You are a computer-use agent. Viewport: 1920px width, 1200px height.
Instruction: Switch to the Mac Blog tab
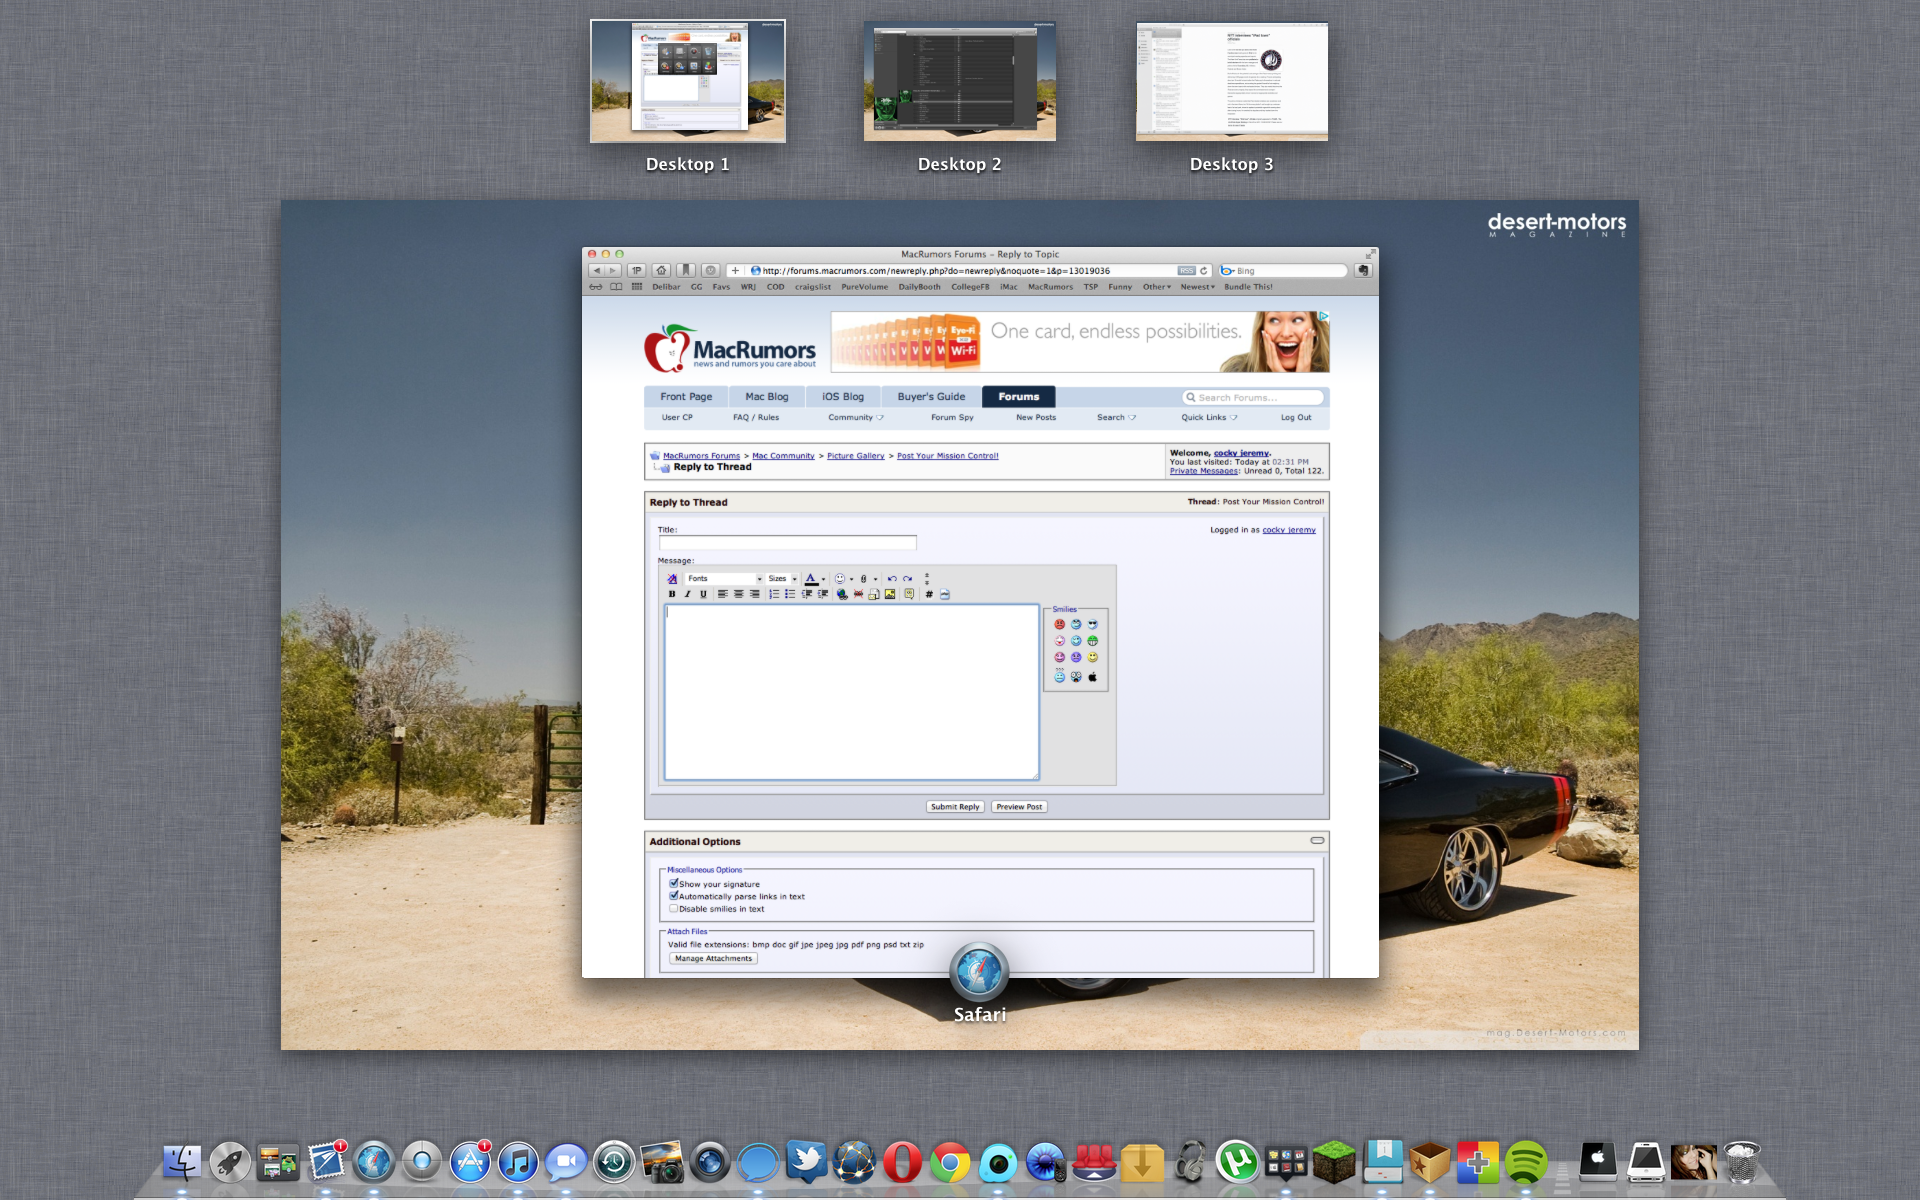point(766,397)
